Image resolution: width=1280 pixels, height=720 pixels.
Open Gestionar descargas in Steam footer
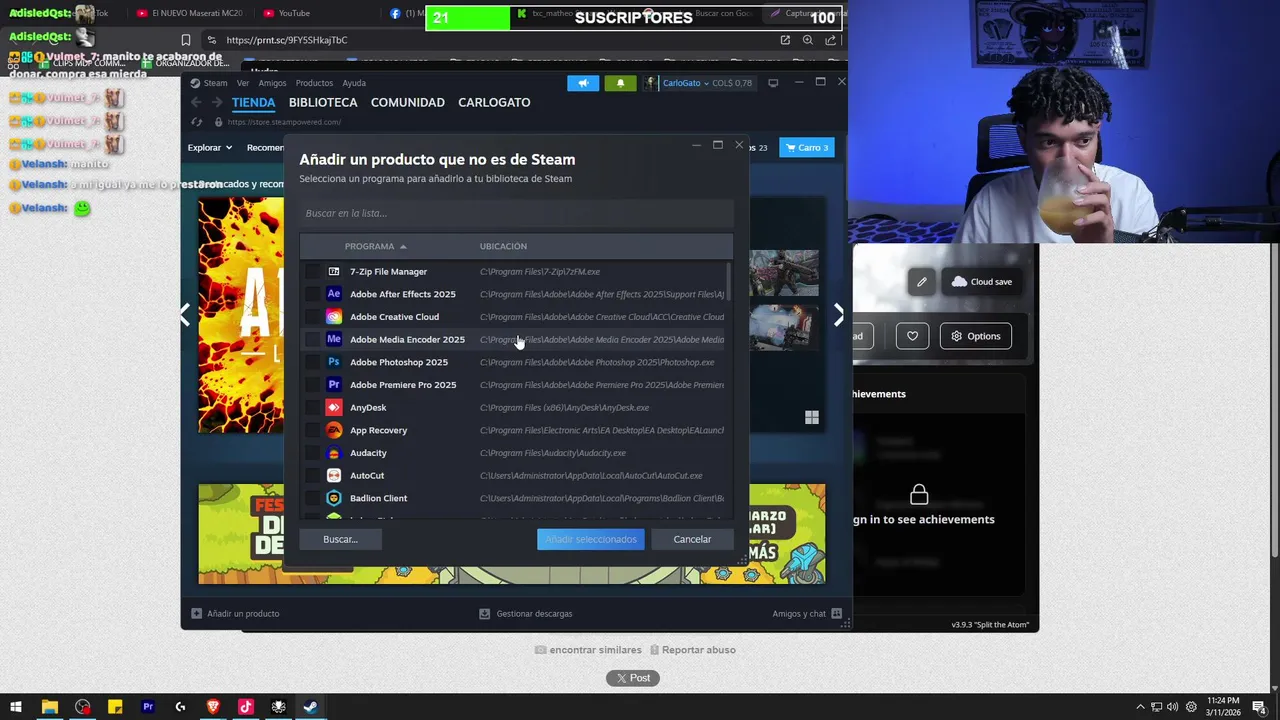coord(526,614)
